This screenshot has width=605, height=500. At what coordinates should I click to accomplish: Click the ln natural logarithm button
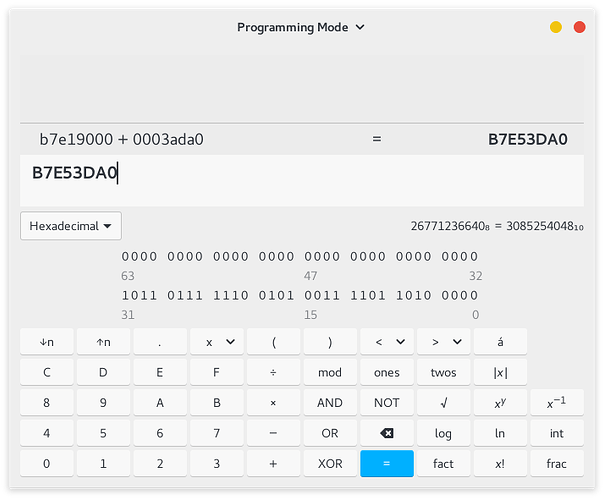[500, 433]
